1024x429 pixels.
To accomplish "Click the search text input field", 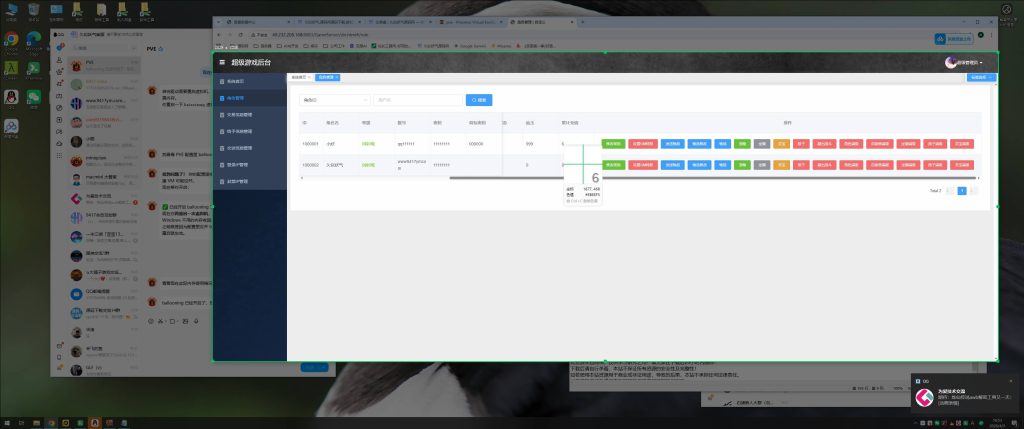I will 417,100.
